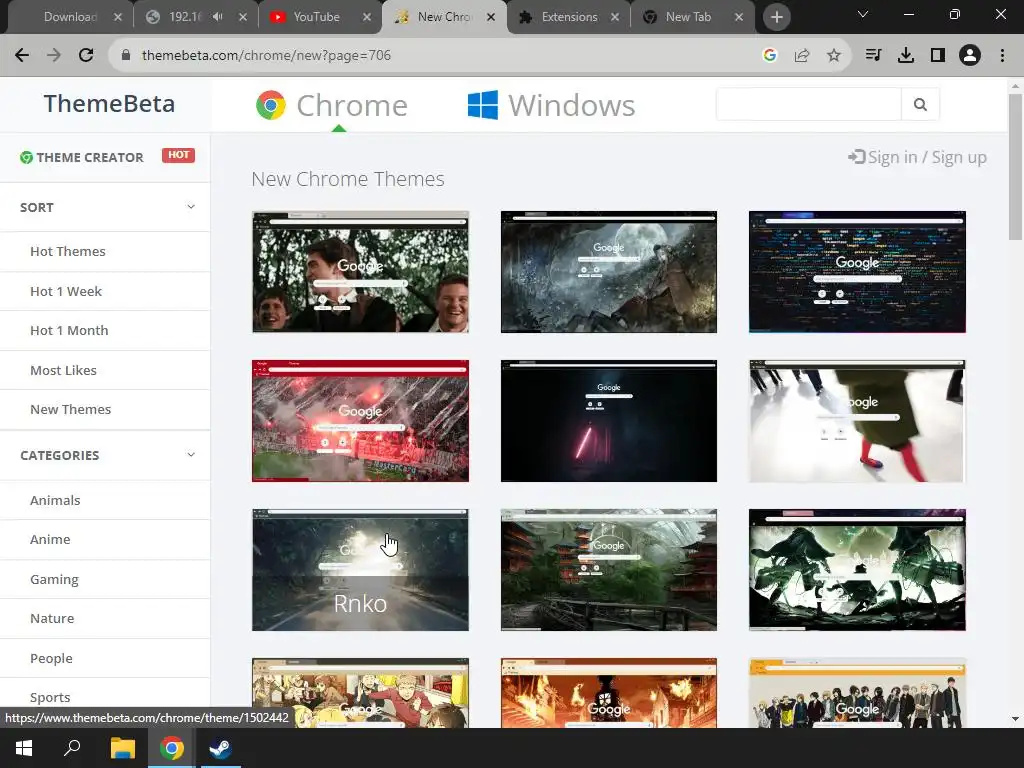Select the Windows themes section
This screenshot has height=768, width=1024.
click(x=551, y=105)
